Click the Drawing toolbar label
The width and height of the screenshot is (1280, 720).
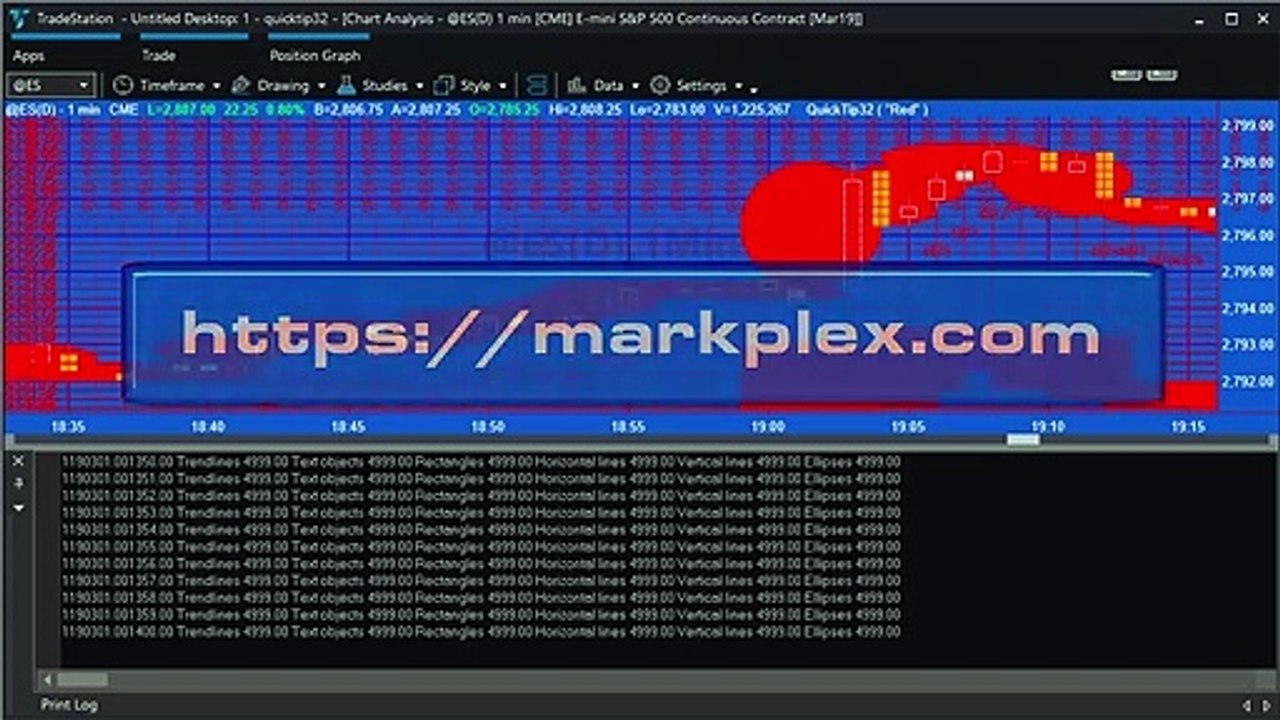pyautogui.click(x=283, y=85)
